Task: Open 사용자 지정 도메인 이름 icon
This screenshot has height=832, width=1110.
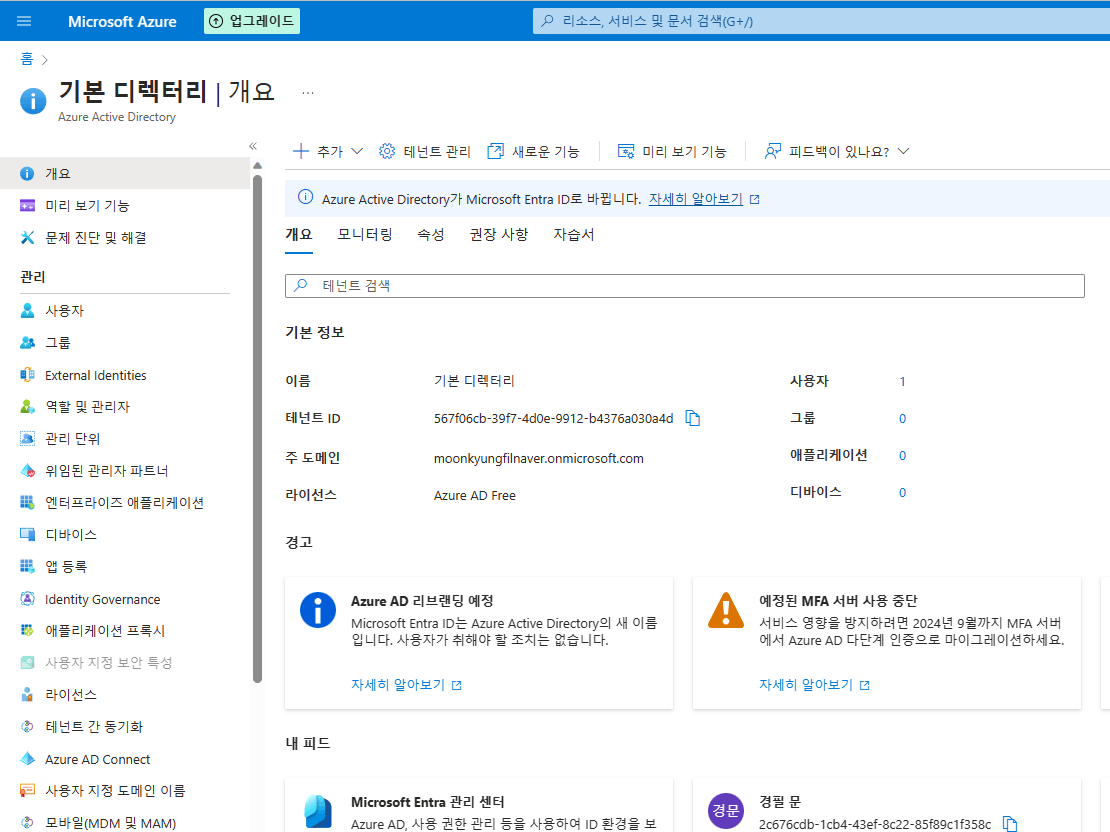Action: point(28,790)
